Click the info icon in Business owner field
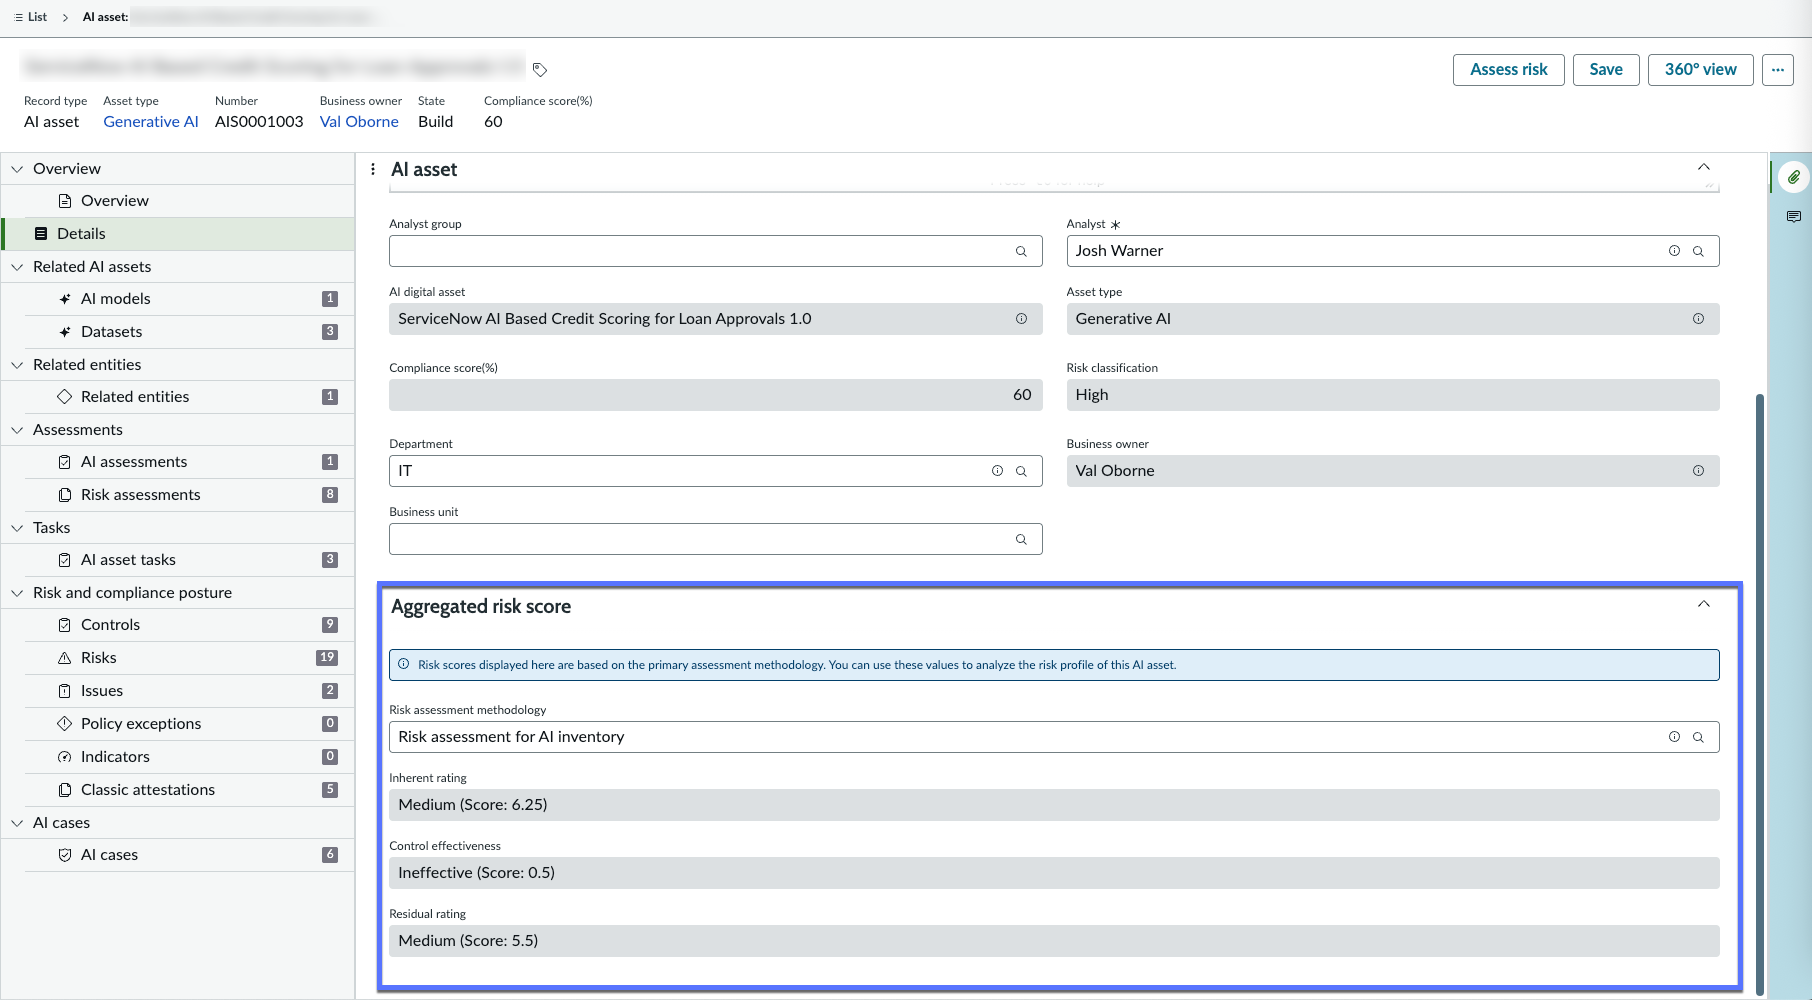Viewport: 1812px width, 1000px height. point(1698,471)
